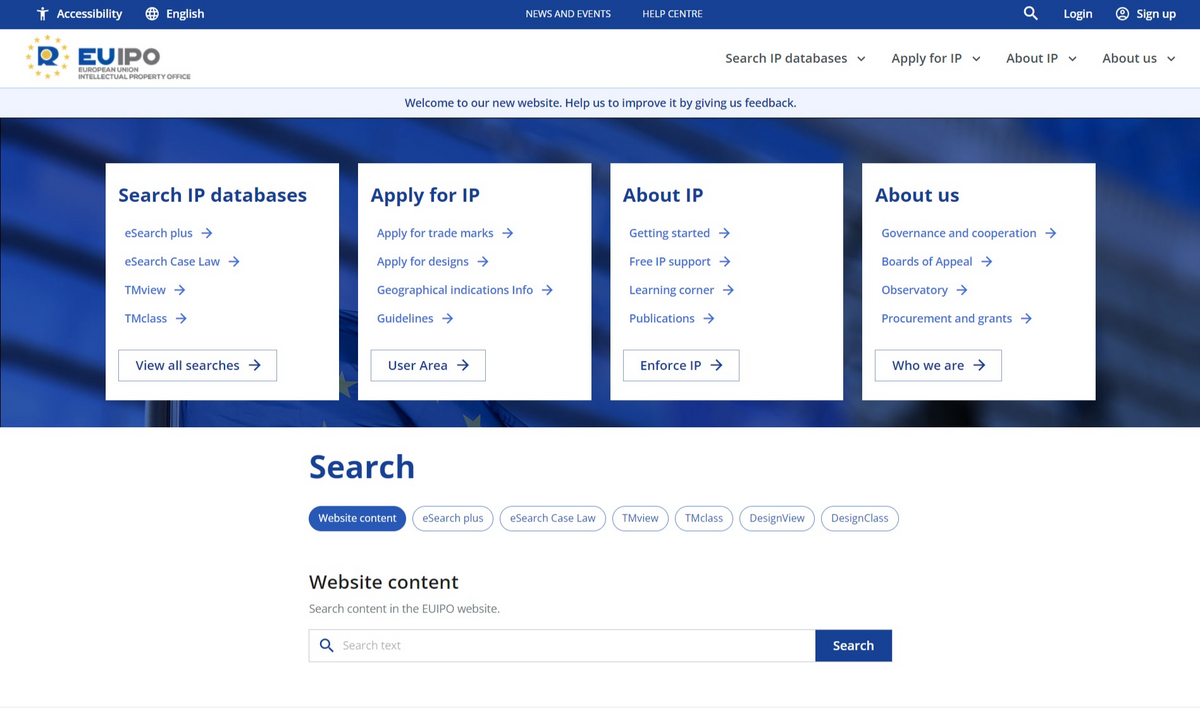The image size is (1200, 708).
Task: Open TMclass link in Search card
Action: [156, 319]
